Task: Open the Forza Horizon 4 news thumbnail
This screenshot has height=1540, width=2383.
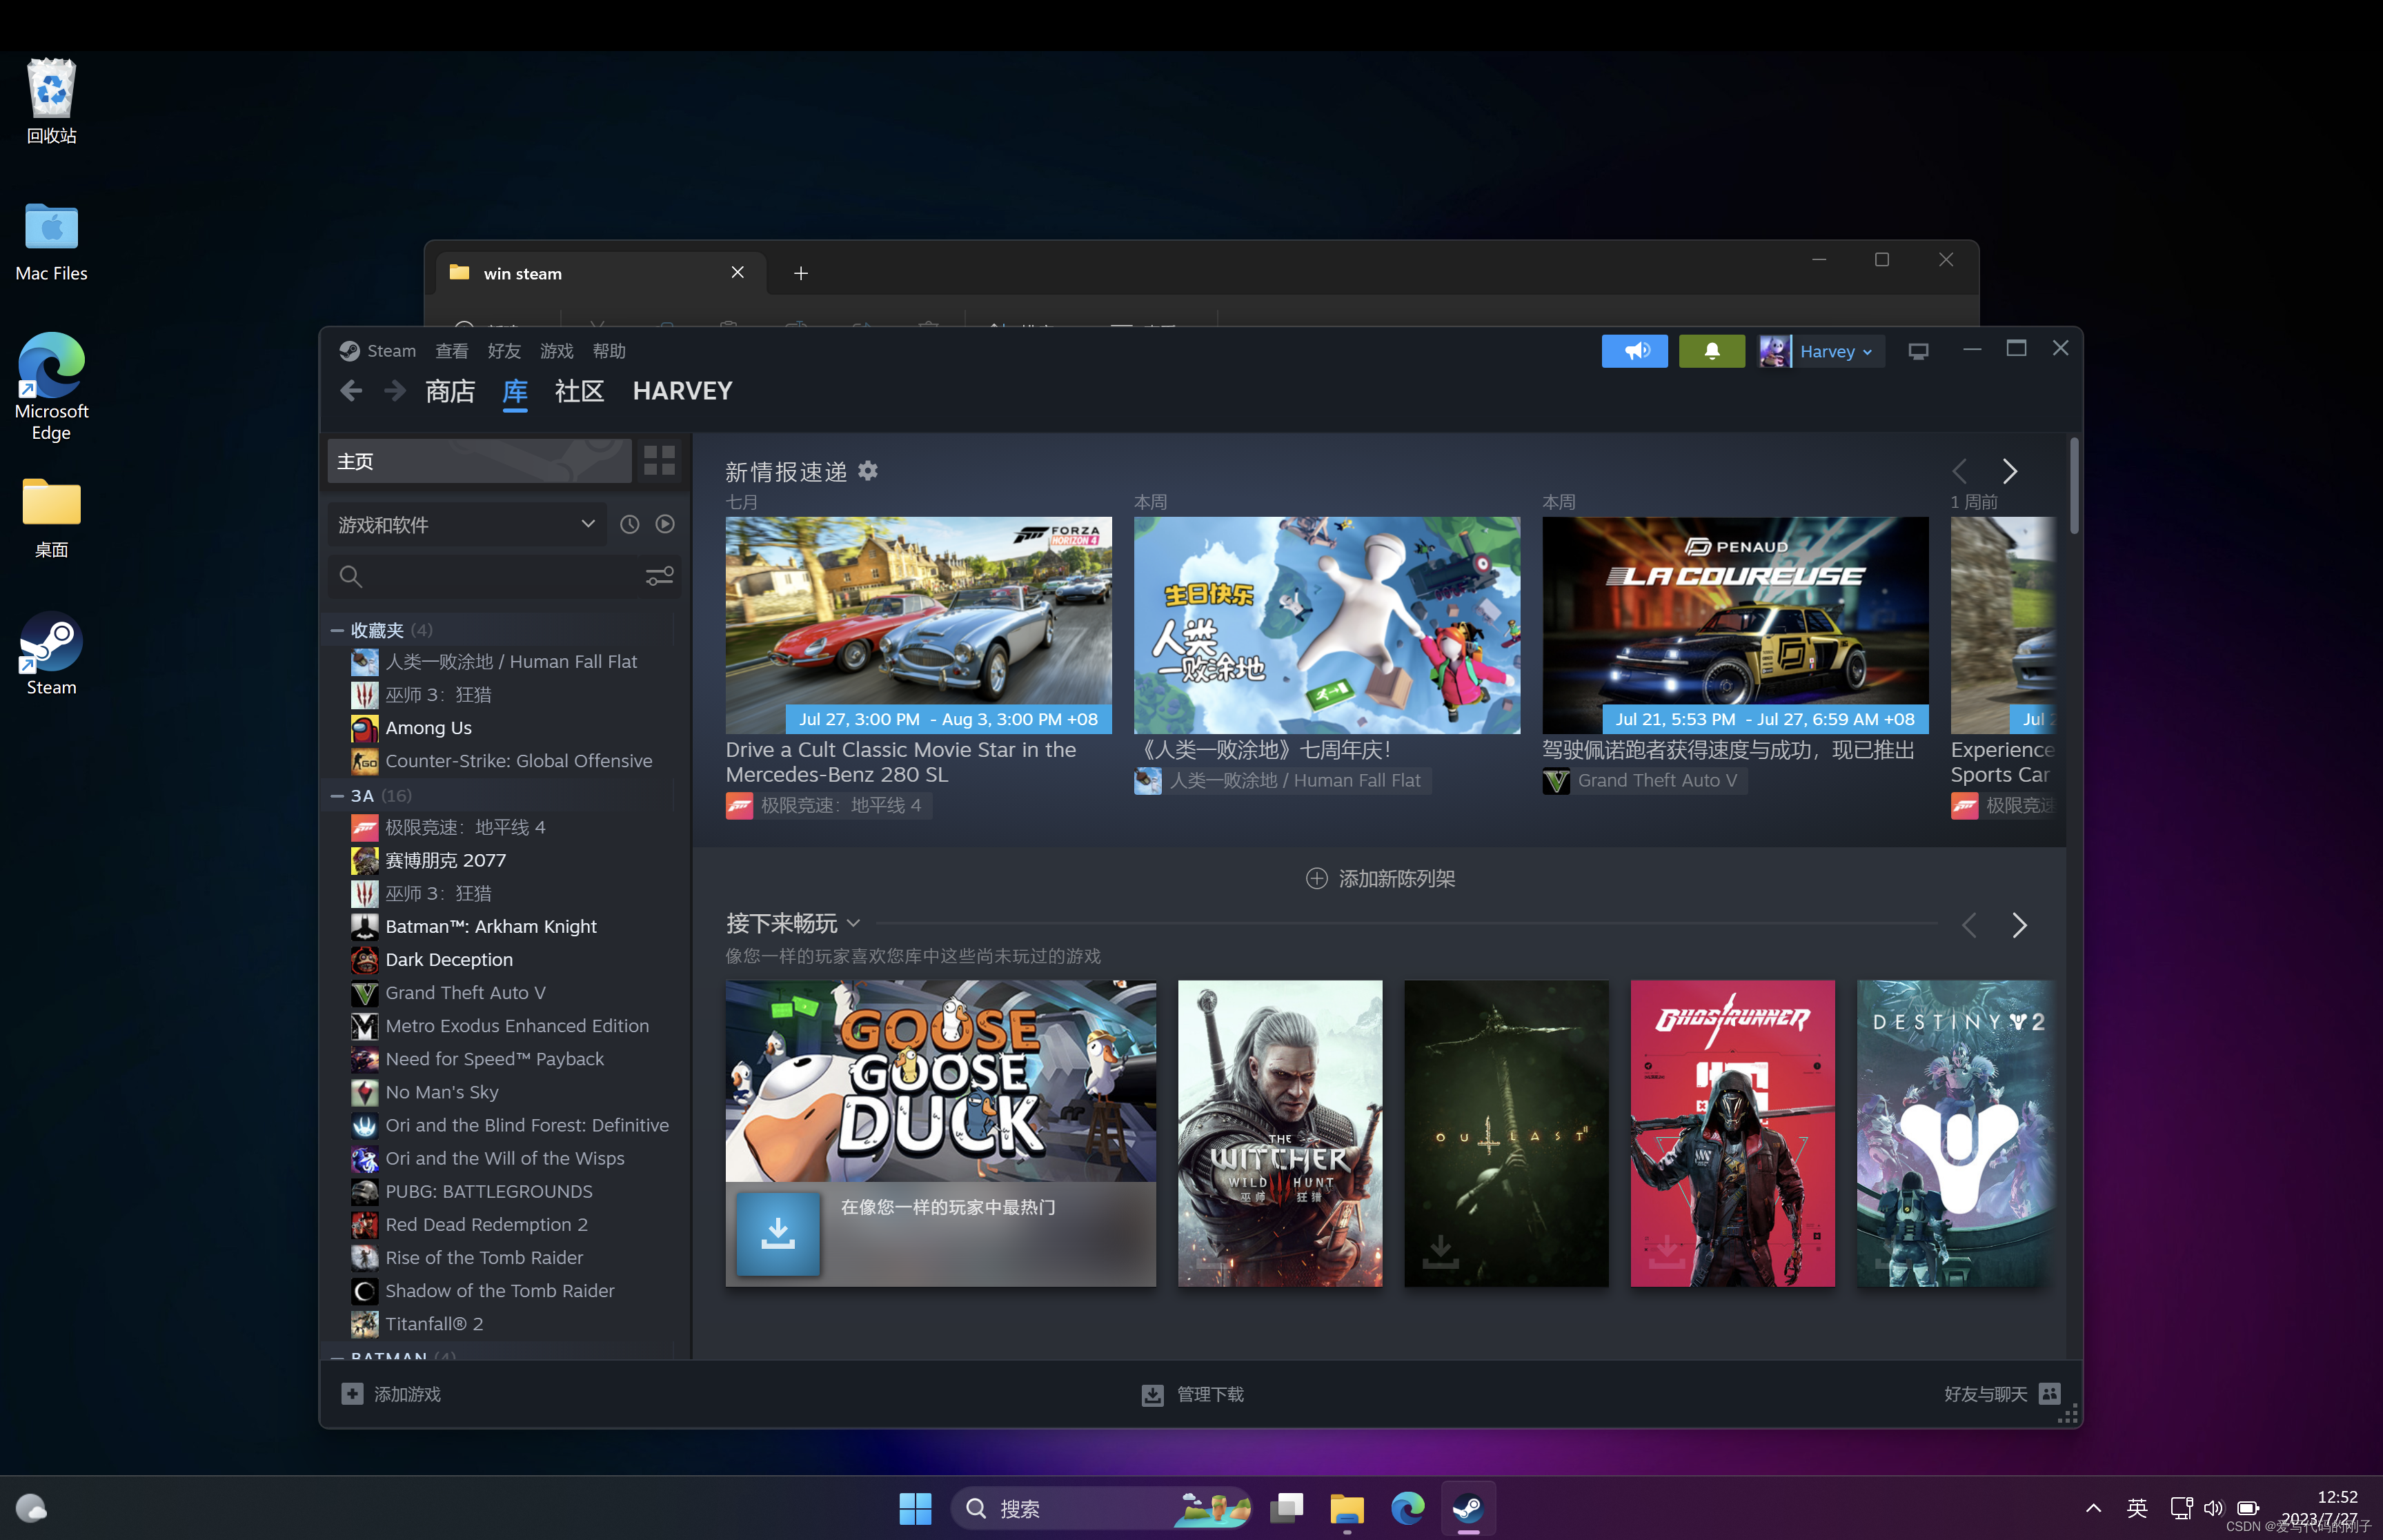Action: point(918,625)
